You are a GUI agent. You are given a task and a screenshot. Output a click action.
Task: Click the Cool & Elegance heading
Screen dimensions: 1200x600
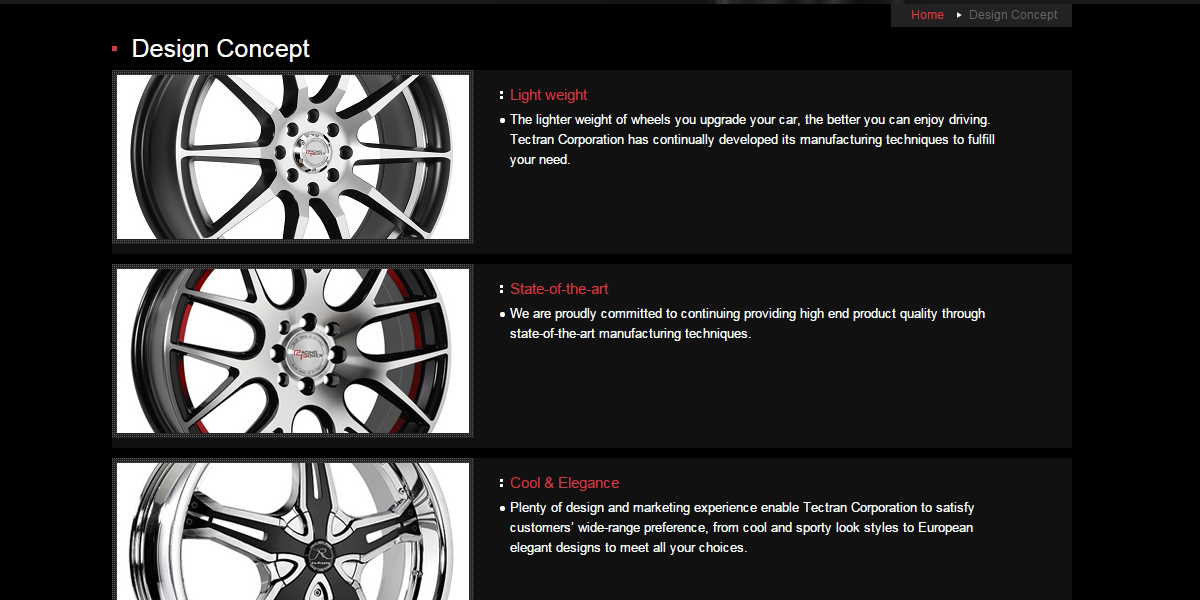click(x=565, y=483)
